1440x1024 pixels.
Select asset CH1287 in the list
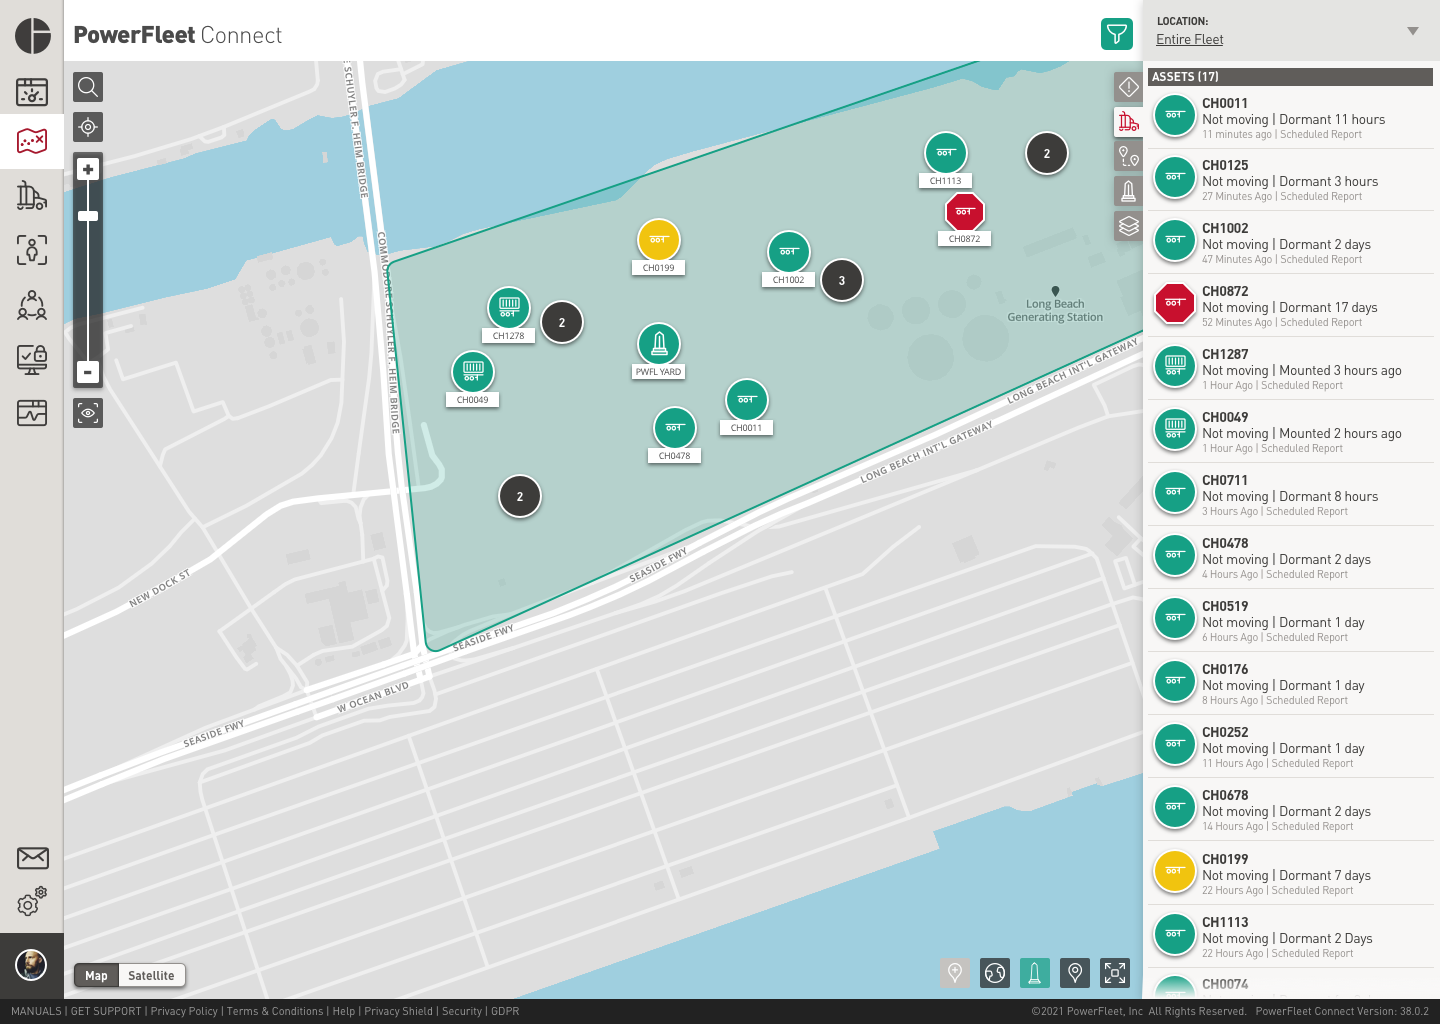point(1291,369)
